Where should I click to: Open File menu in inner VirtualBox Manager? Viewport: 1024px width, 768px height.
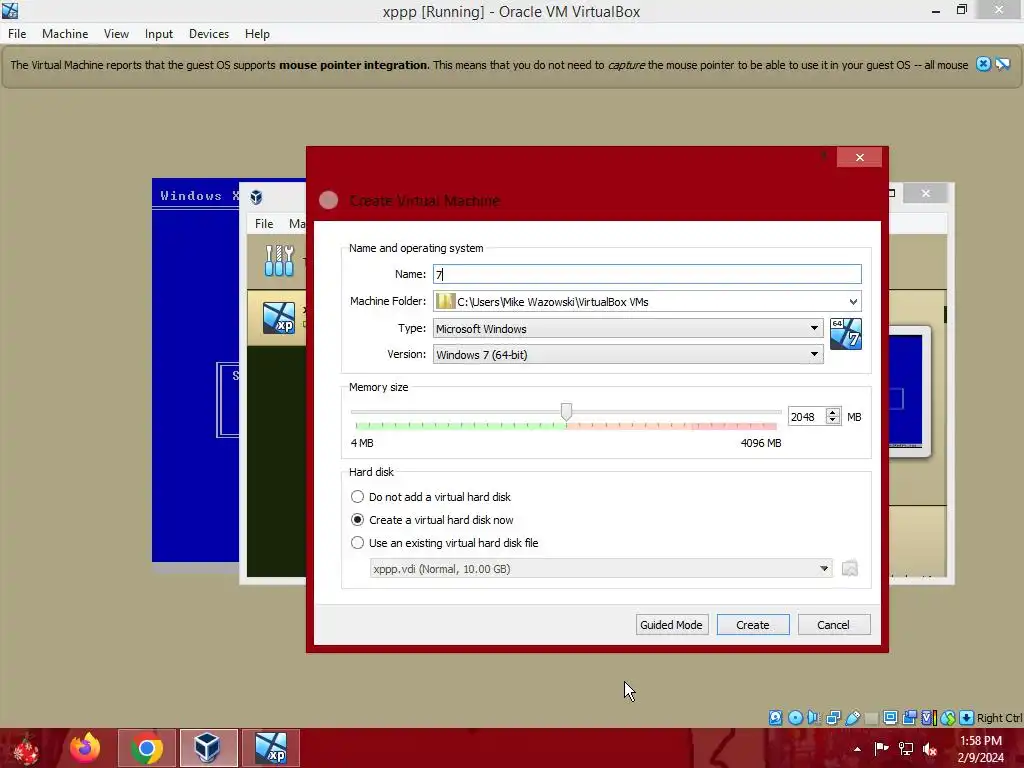264,224
